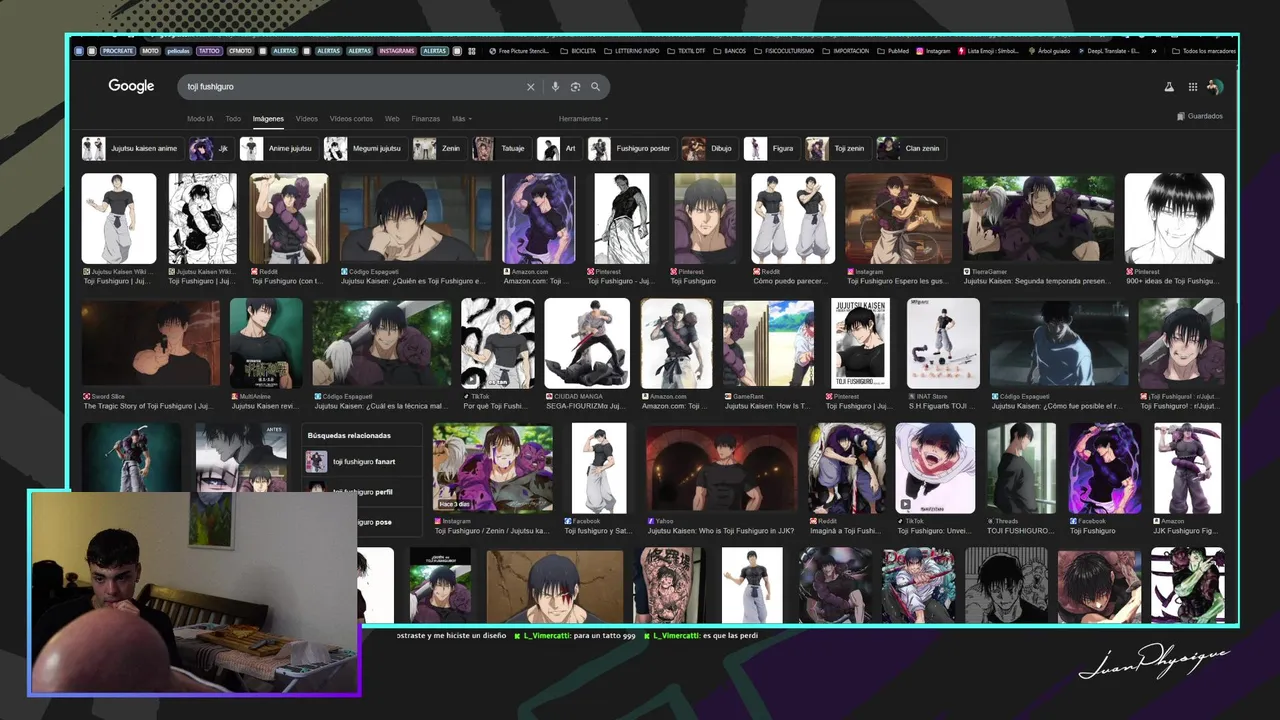Open the PubMed bookmark
This screenshot has height=720, width=1280.
(893, 51)
